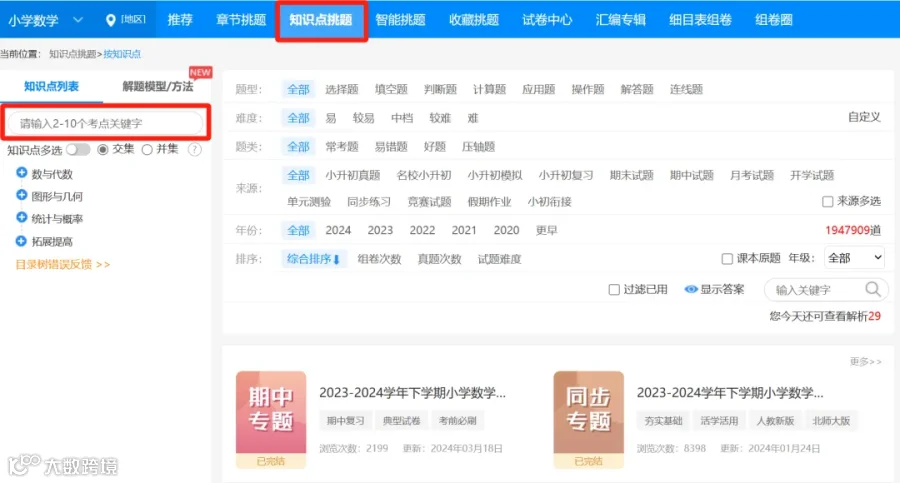
Task: Filter question type by 解答题
Action: tap(637, 90)
